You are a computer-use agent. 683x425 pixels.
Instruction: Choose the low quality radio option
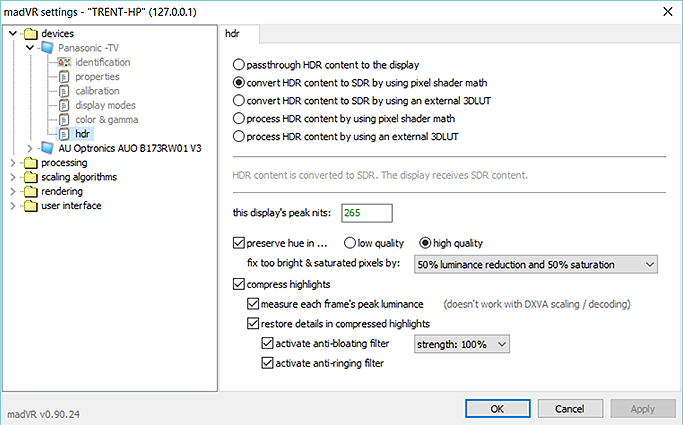[x=350, y=243]
